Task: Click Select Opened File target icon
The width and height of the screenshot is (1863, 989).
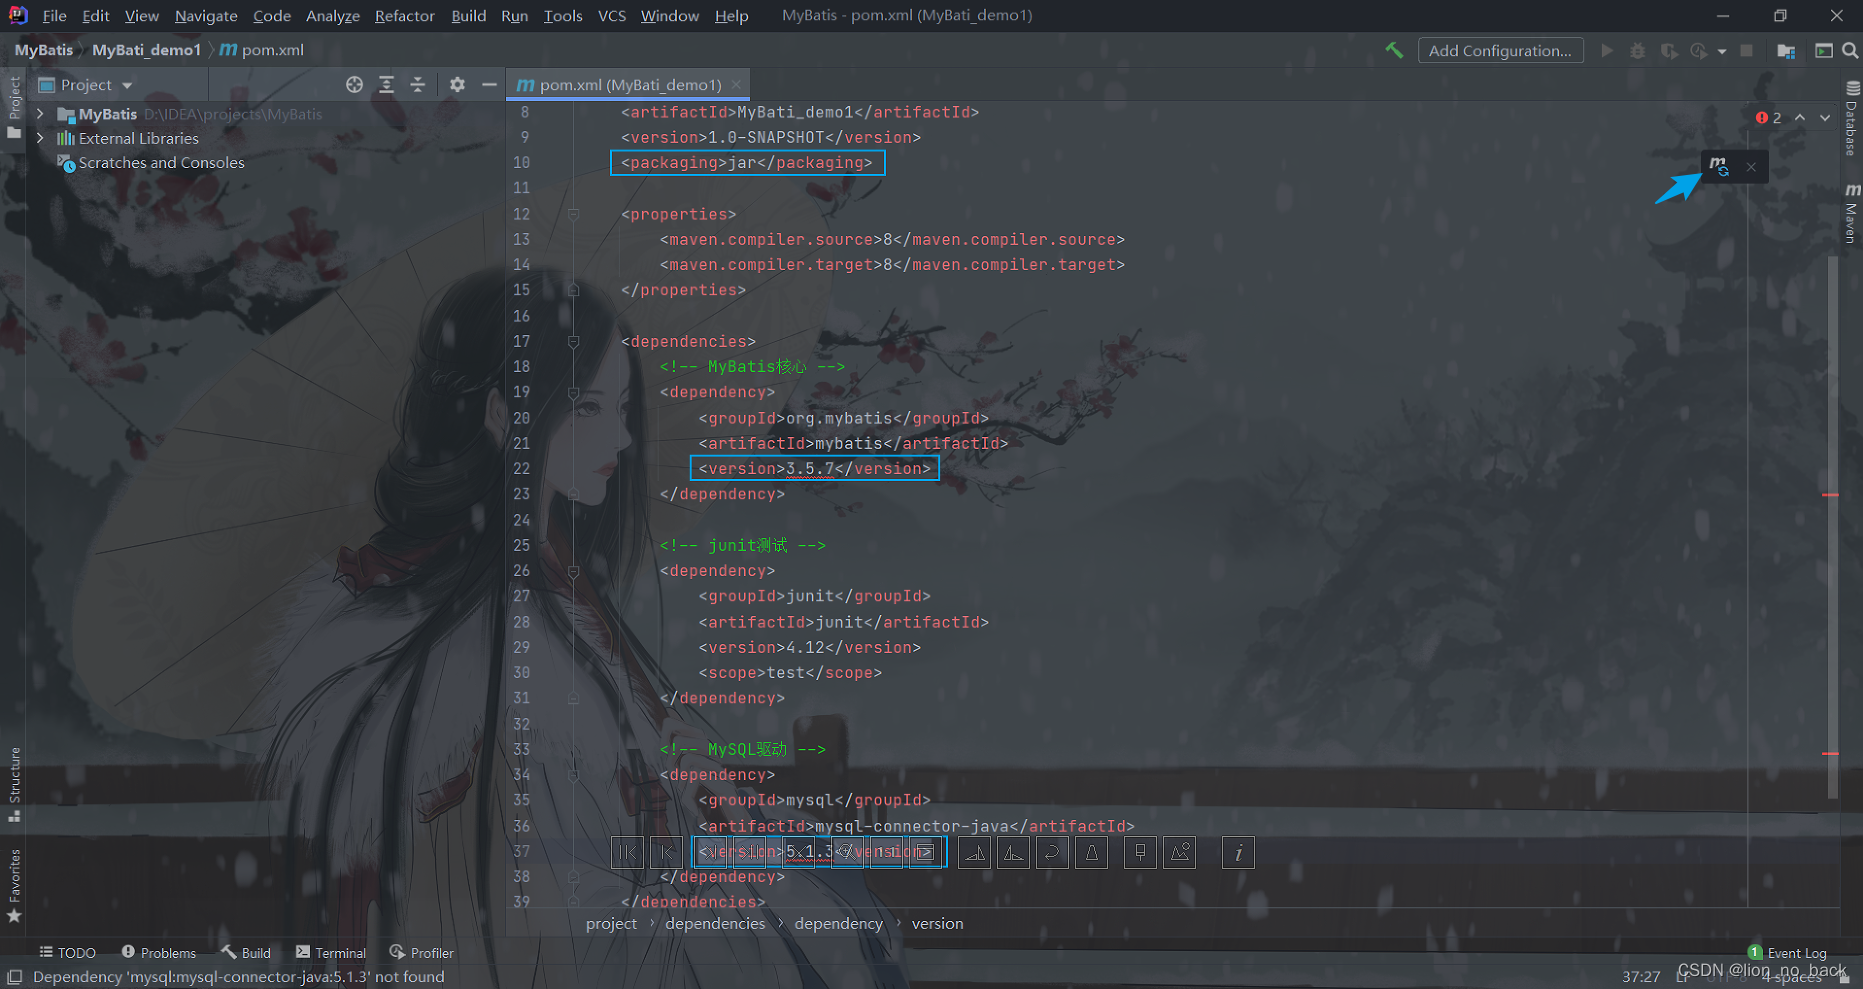Action: (354, 85)
